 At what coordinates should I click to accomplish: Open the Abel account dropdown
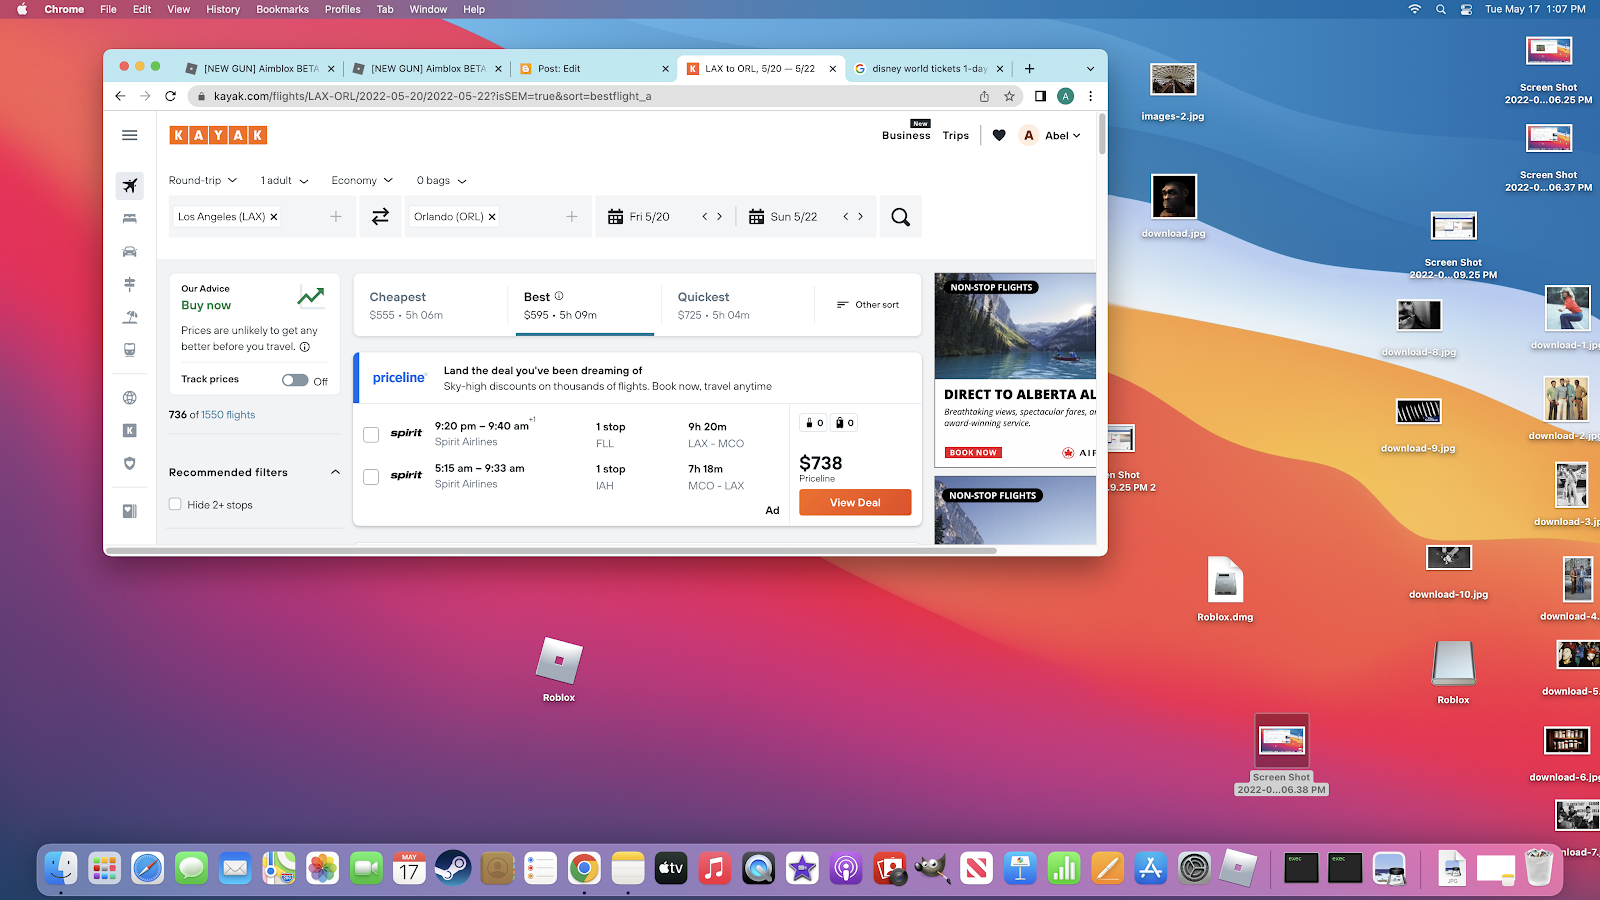pos(1051,135)
